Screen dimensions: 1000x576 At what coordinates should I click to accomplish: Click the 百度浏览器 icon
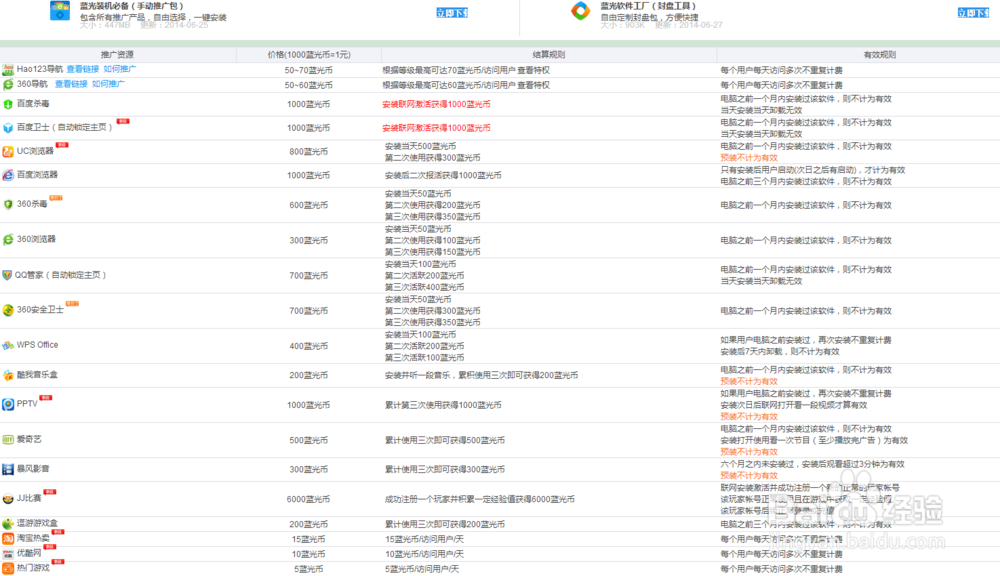click(x=8, y=175)
